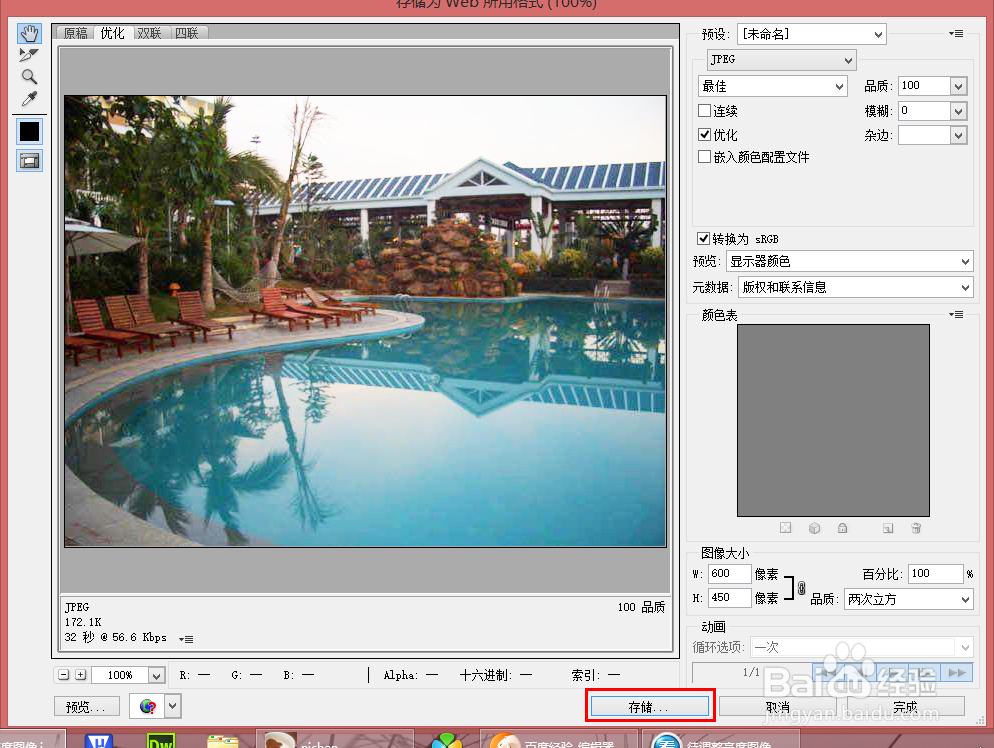Image resolution: width=994 pixels, height=748 pixels.
Task: Open the Dreamweaver taskbar icon
Action: tap(161, 740)
